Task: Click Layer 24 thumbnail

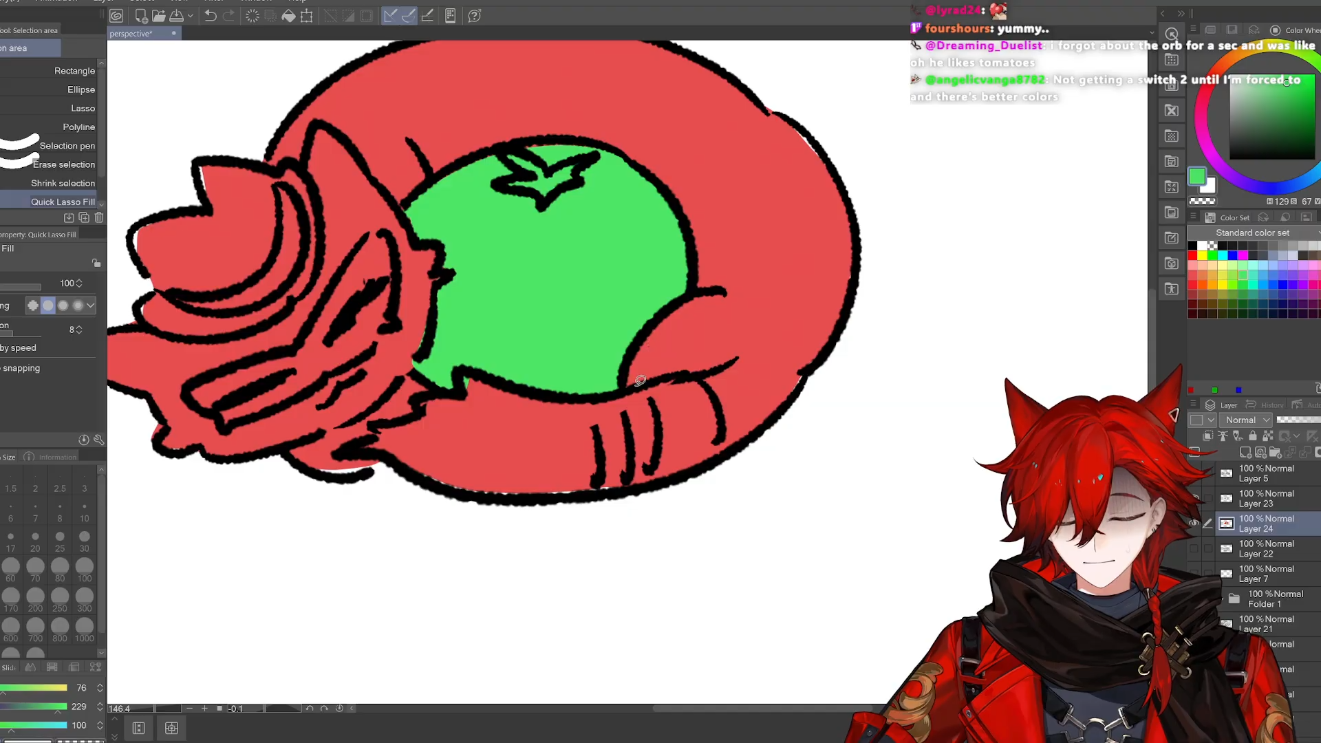Action: pyautogui.click(x=1227, y=523)
